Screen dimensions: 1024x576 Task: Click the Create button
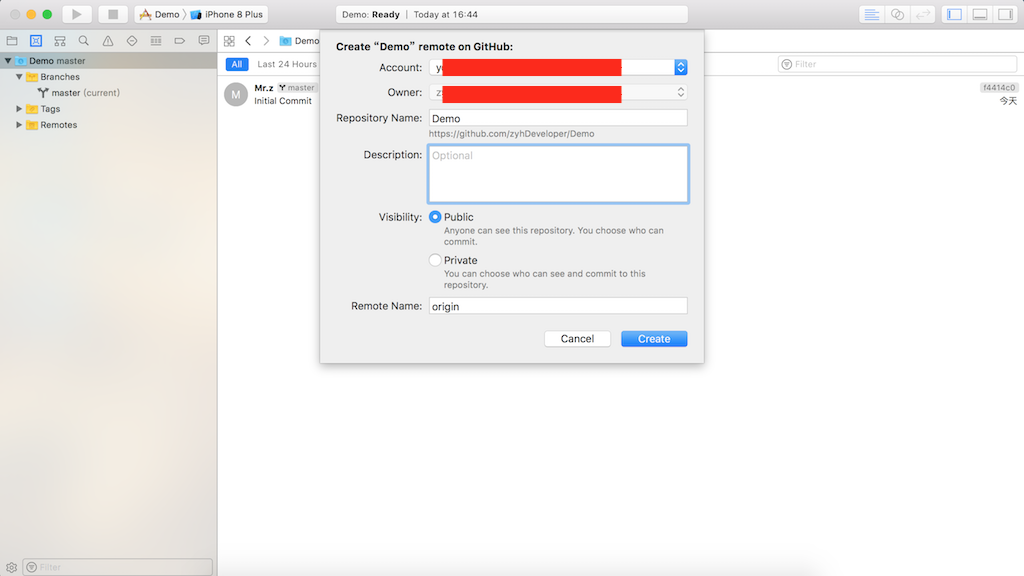point(654,338)
